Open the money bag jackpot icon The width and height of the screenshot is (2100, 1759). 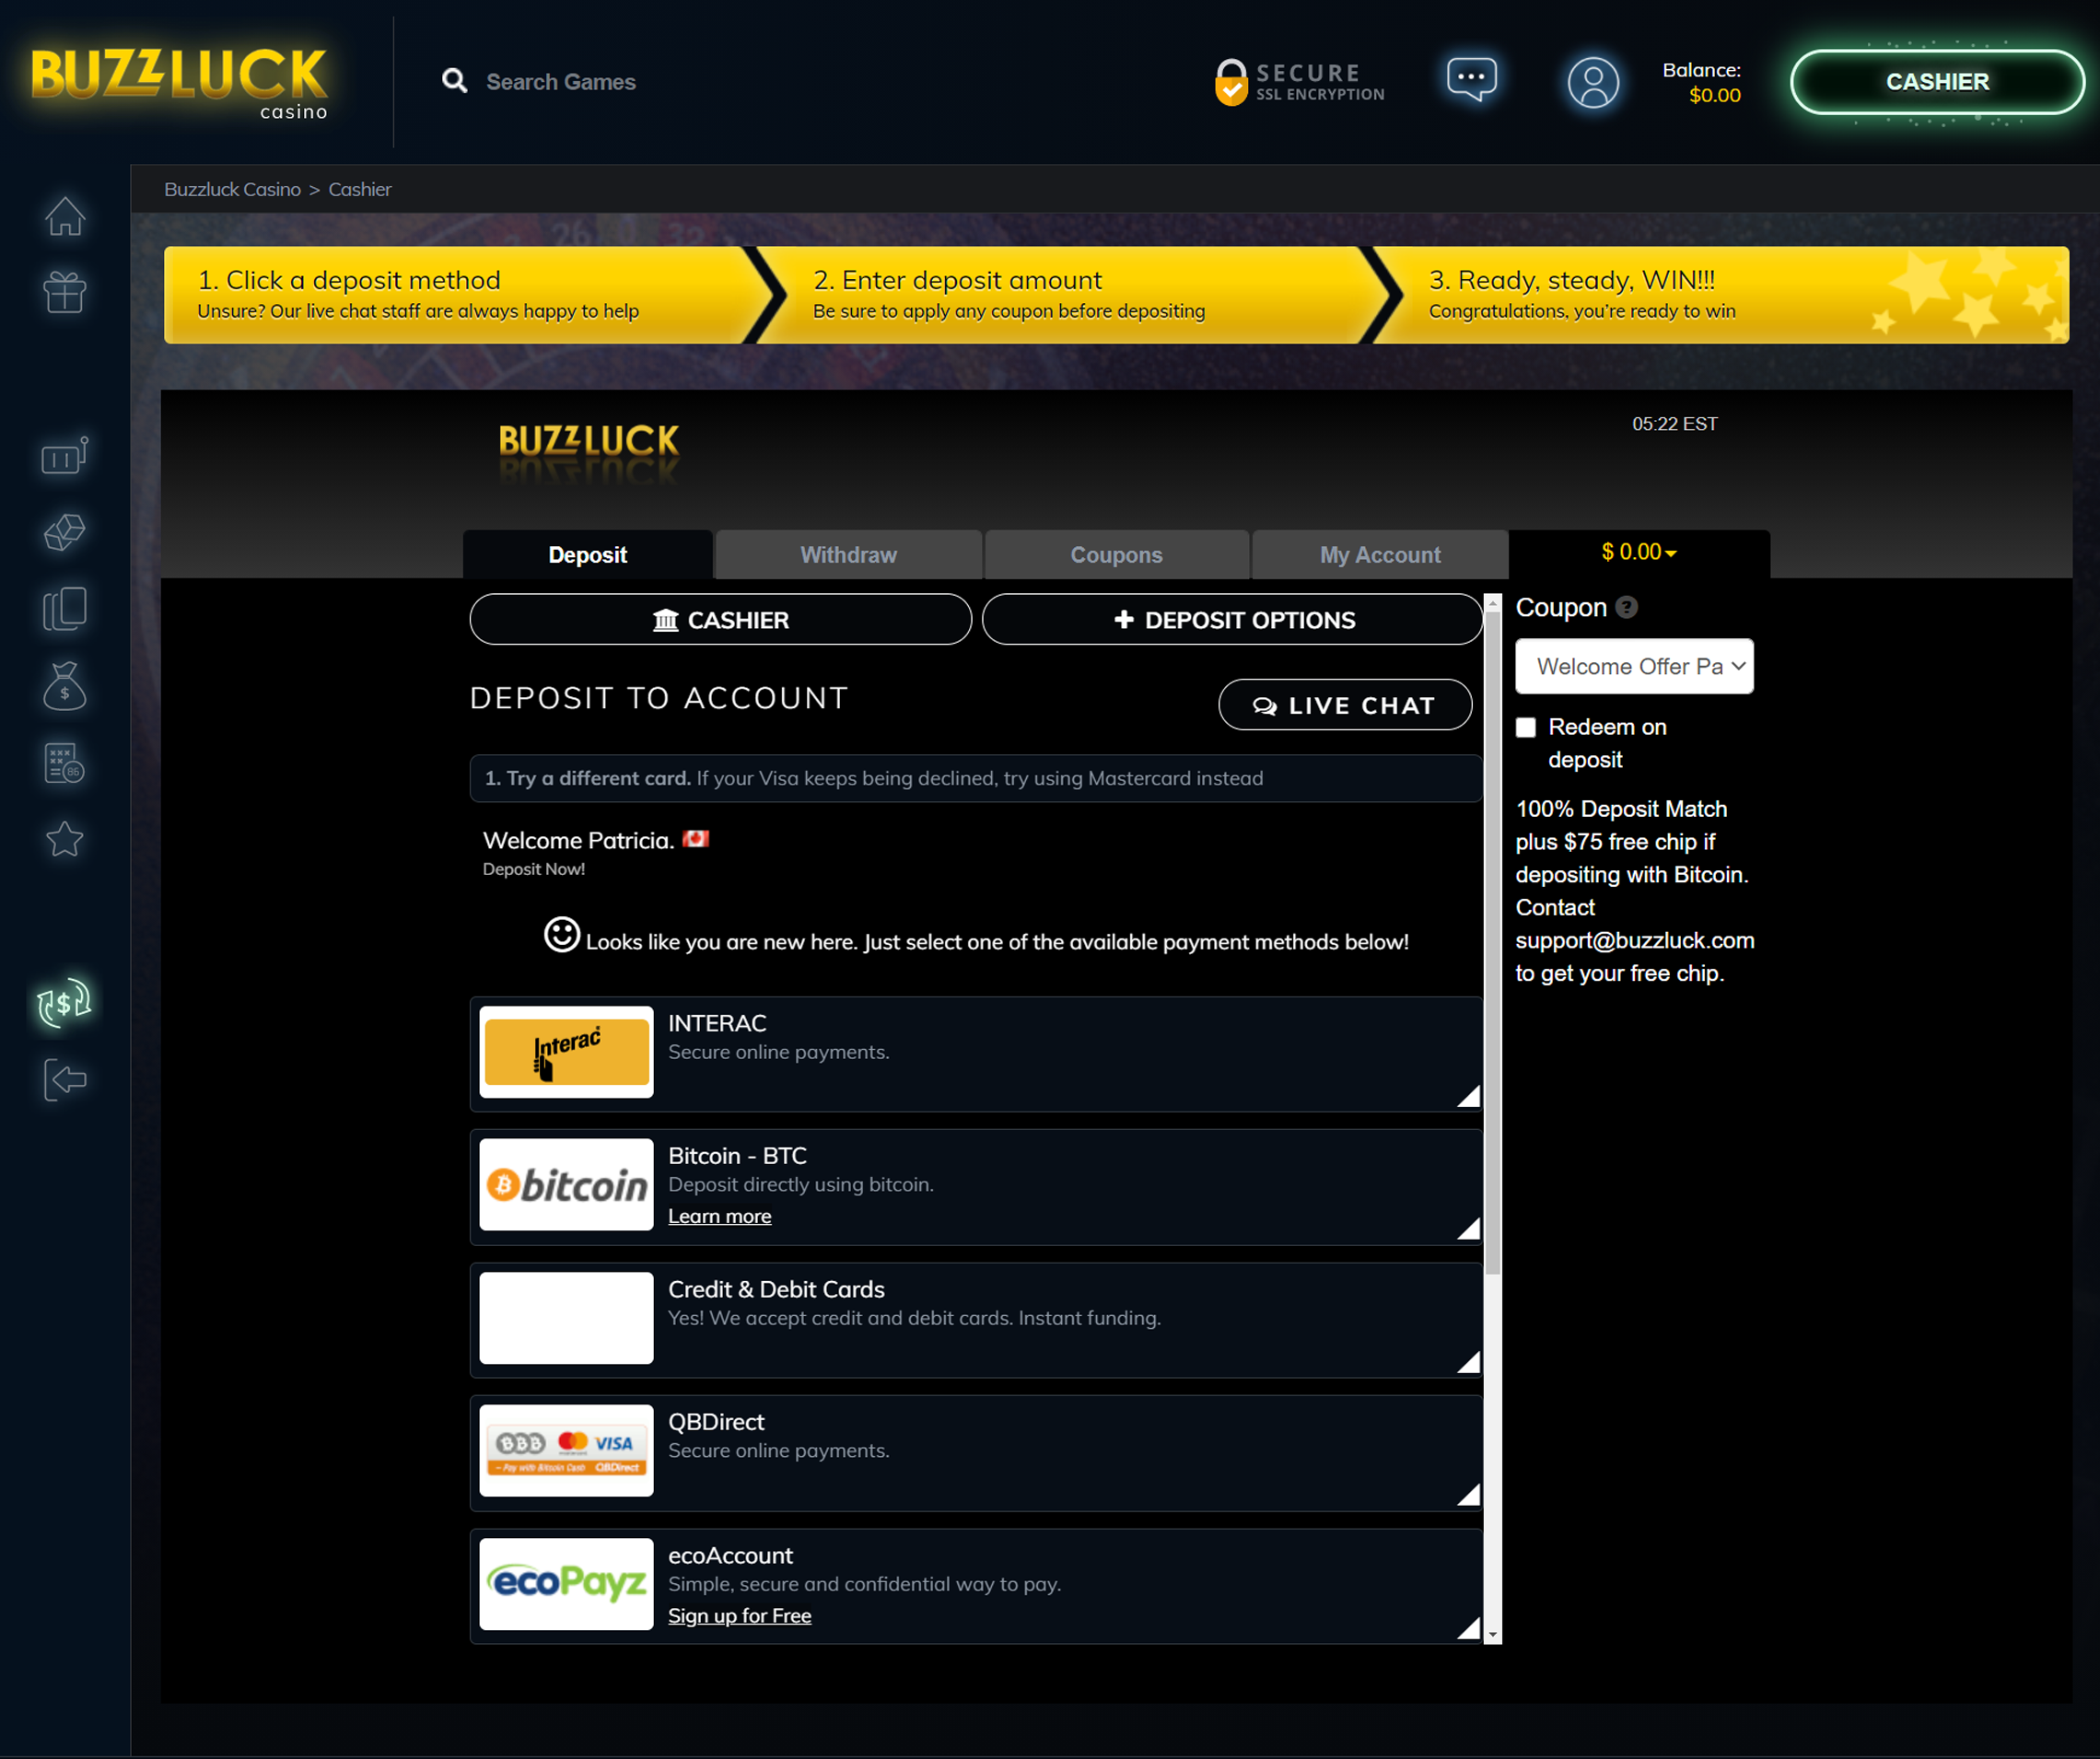tap(65, 686)
